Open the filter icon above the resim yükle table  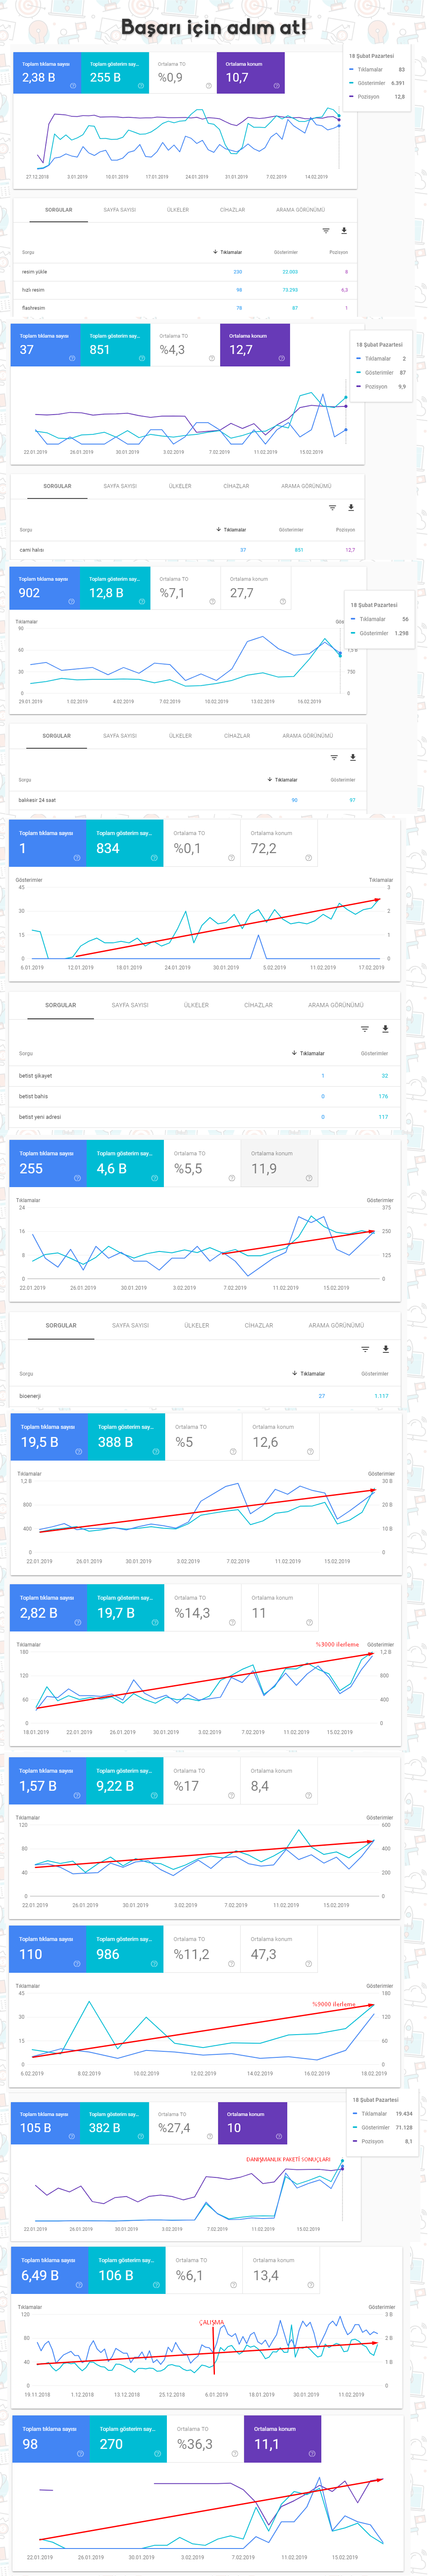point(326,231)
